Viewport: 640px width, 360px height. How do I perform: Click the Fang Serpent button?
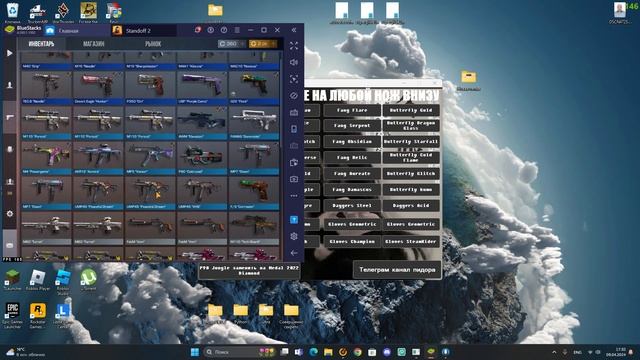point(352,126)
